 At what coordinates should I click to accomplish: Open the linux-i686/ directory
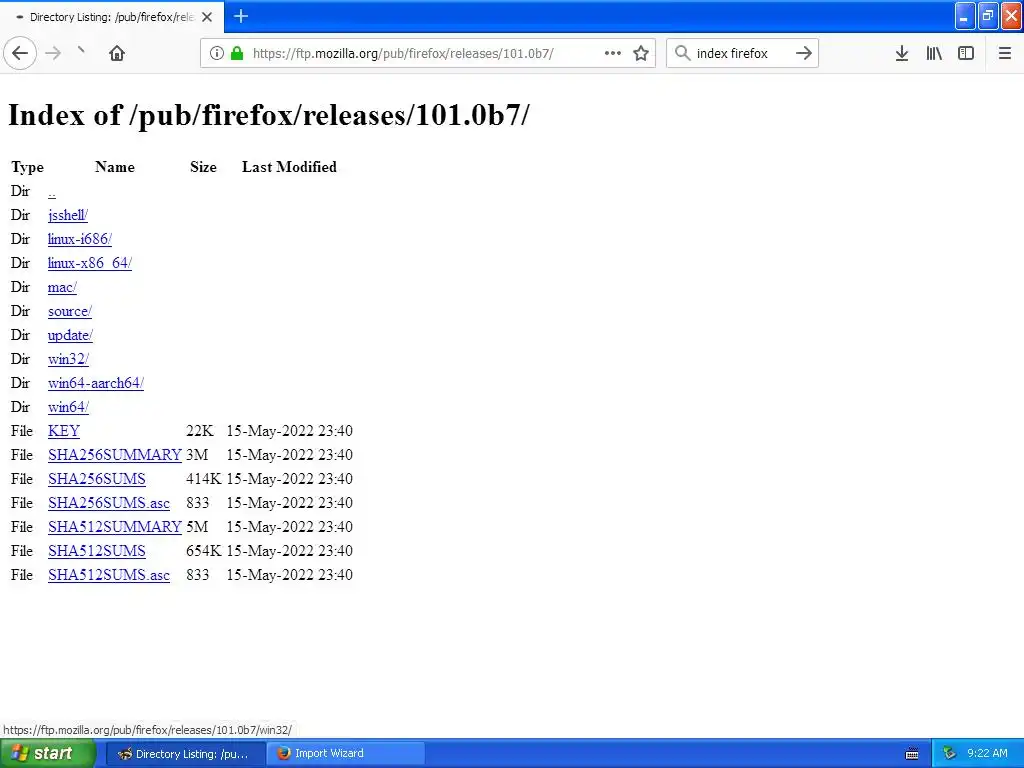coord(80,239)
